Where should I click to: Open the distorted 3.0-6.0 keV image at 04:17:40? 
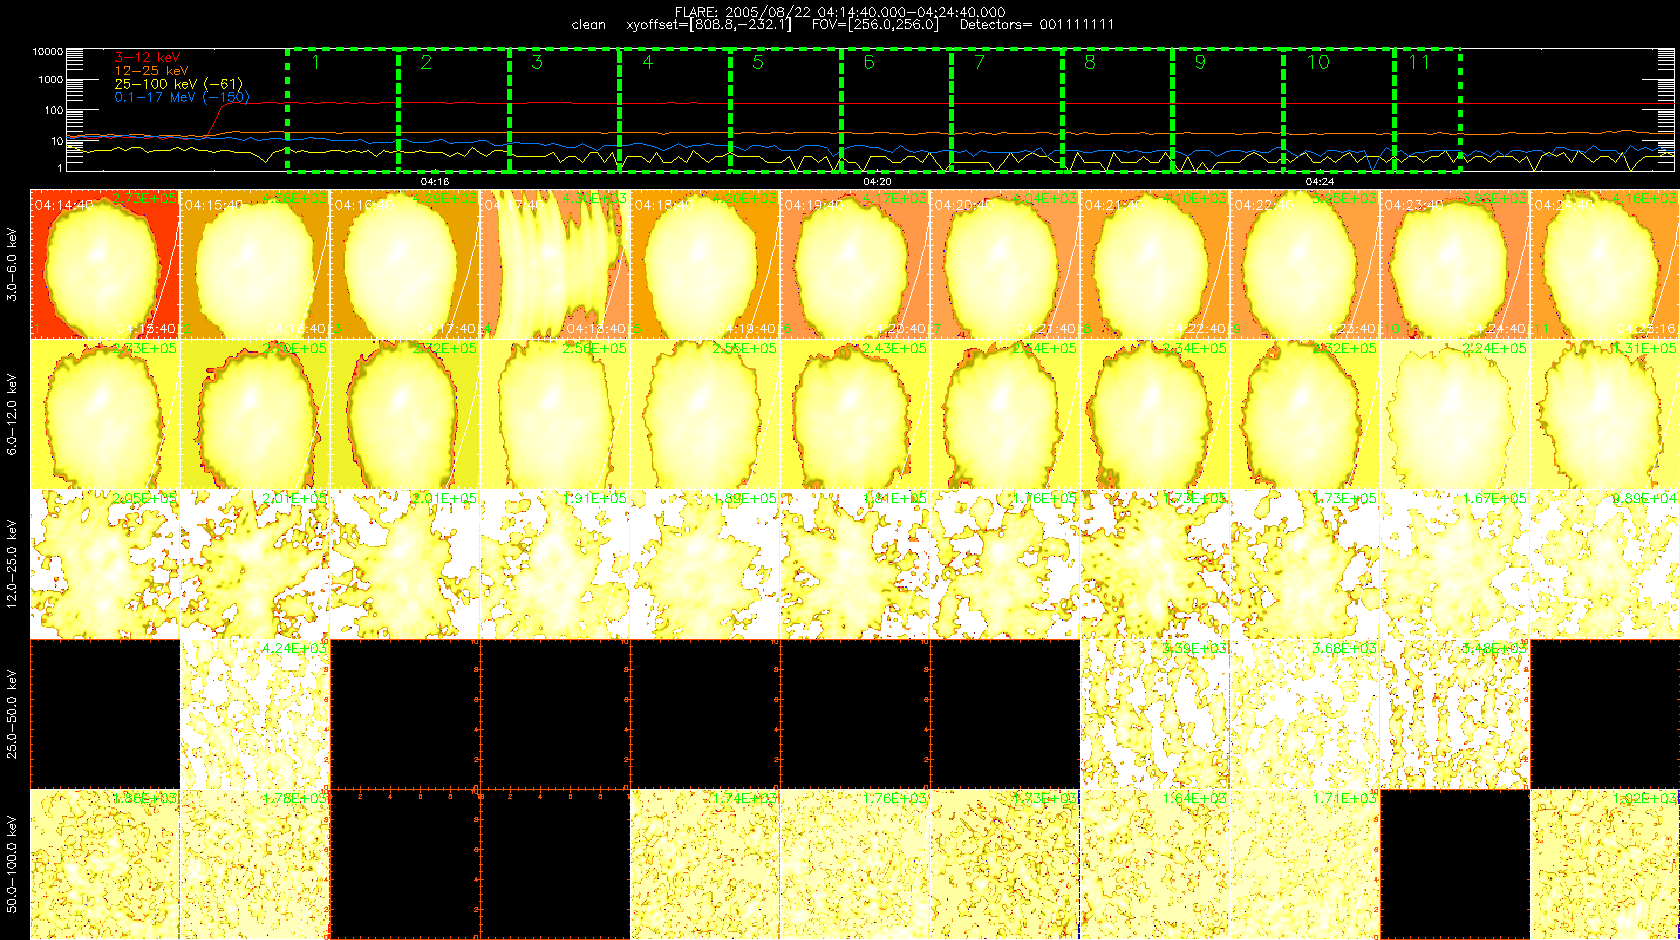point(555,264)
